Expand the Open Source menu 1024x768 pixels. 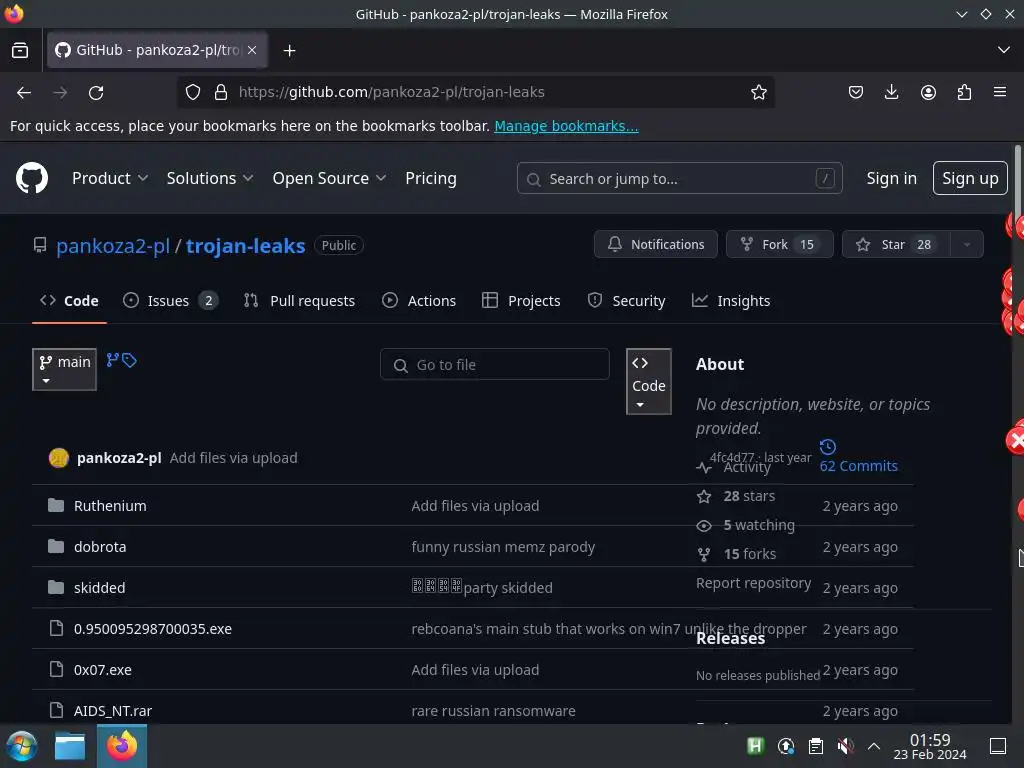(x=329, y=178)
